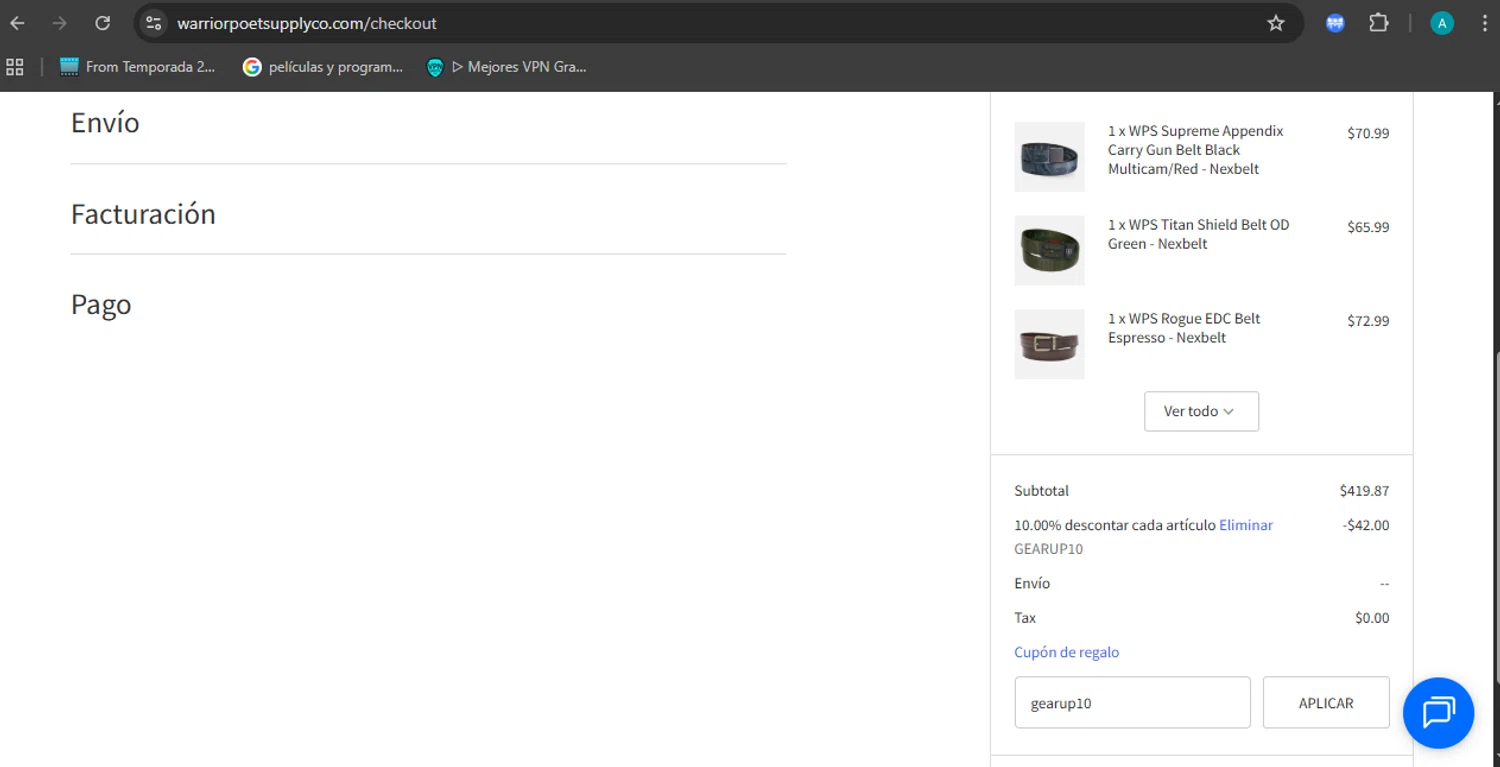The height and width of the screenshot is (767, 1500).
Task: Click the browser forward arrow
Action: (x=60, y=23)
